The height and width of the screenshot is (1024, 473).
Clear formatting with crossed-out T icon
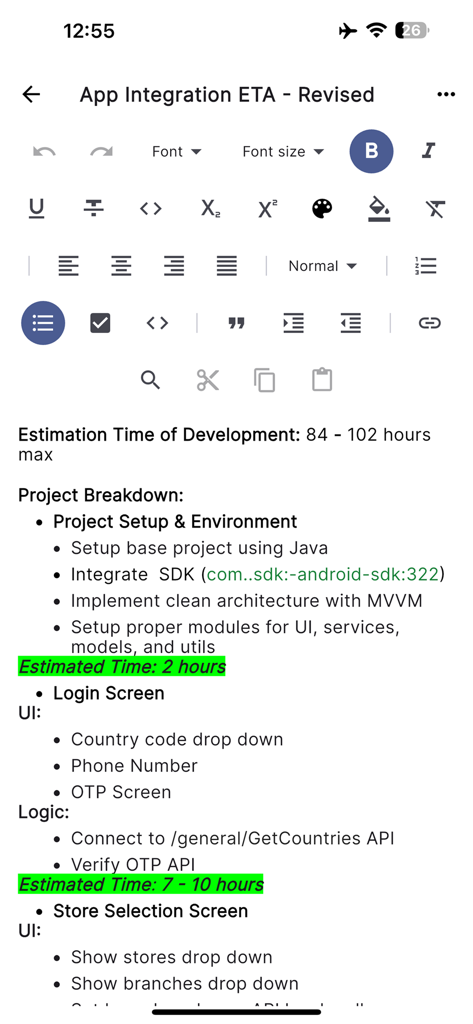(x=436, y=209)
